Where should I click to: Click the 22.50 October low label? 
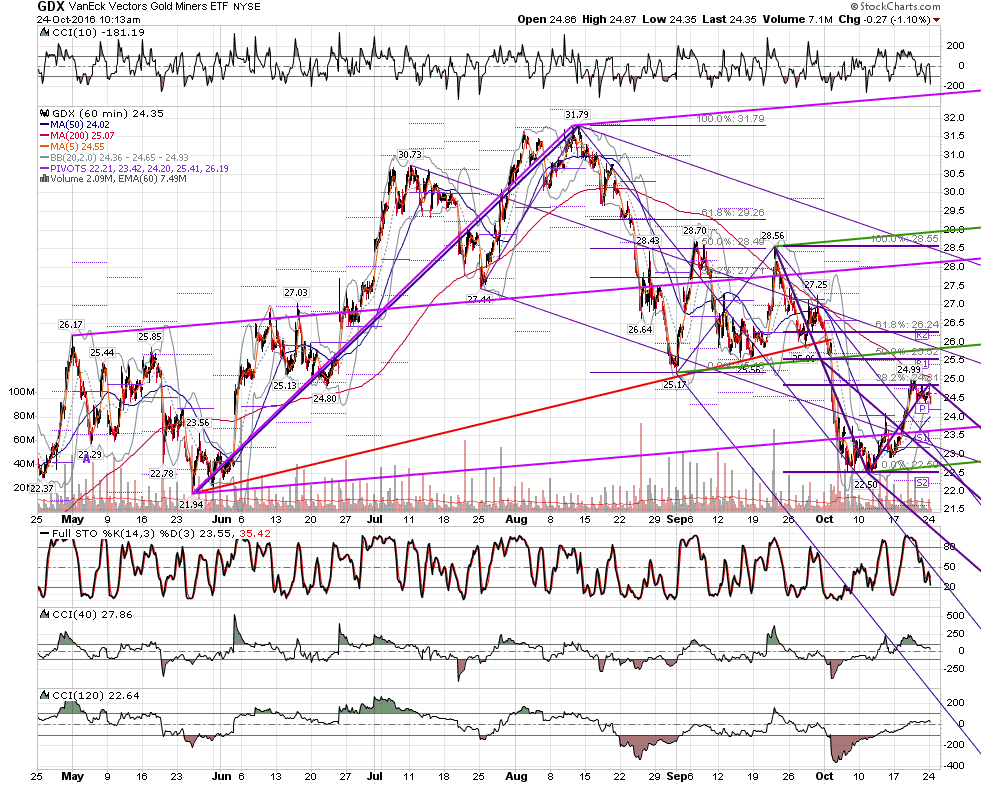(x=866, y=484)
